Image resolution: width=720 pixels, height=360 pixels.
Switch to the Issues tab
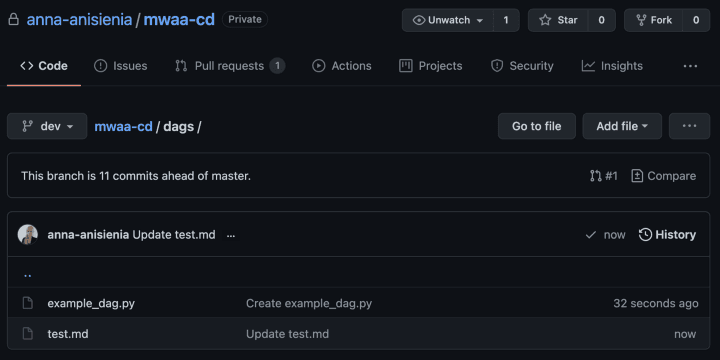(121, 66)
